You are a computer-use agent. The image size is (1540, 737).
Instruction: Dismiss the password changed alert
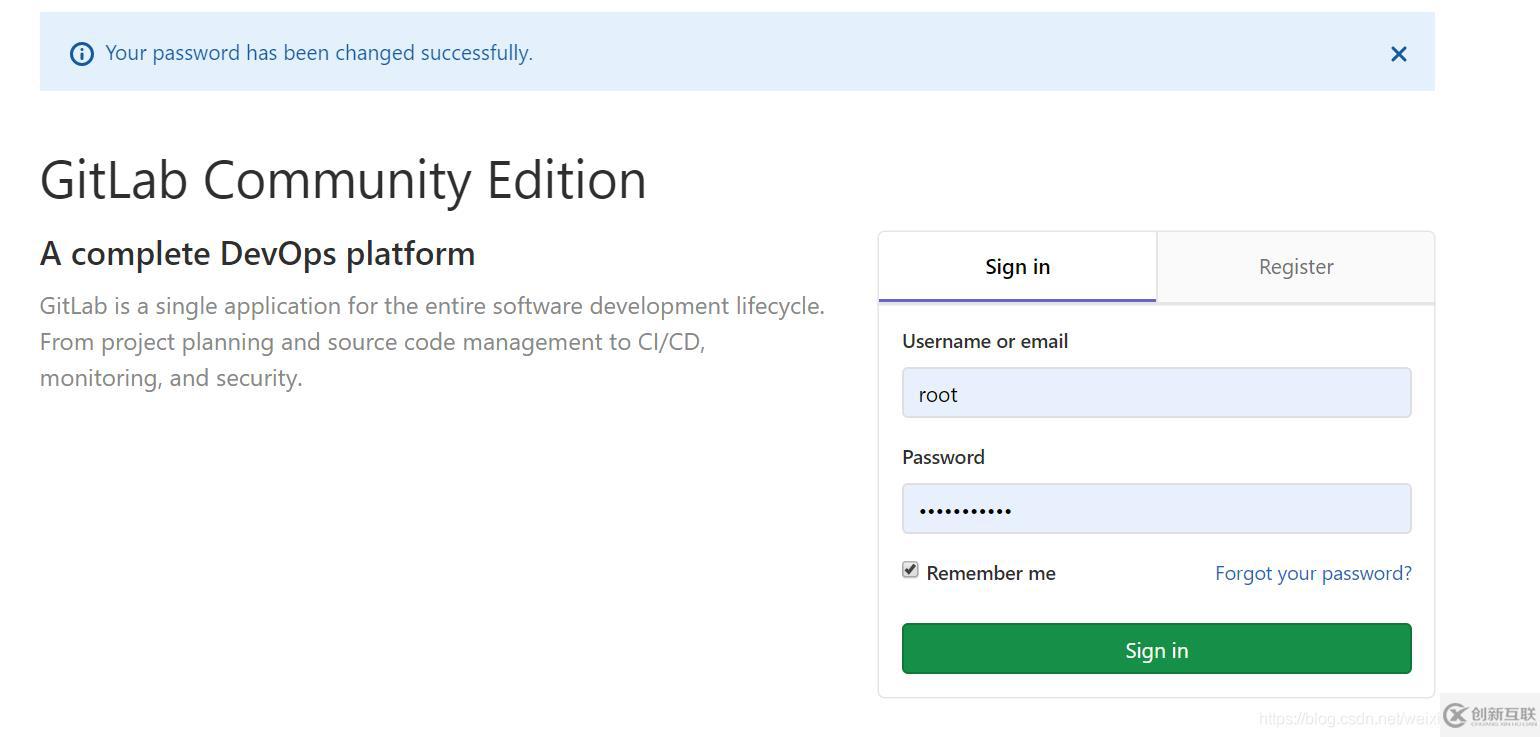click(x=1398, y=54)
